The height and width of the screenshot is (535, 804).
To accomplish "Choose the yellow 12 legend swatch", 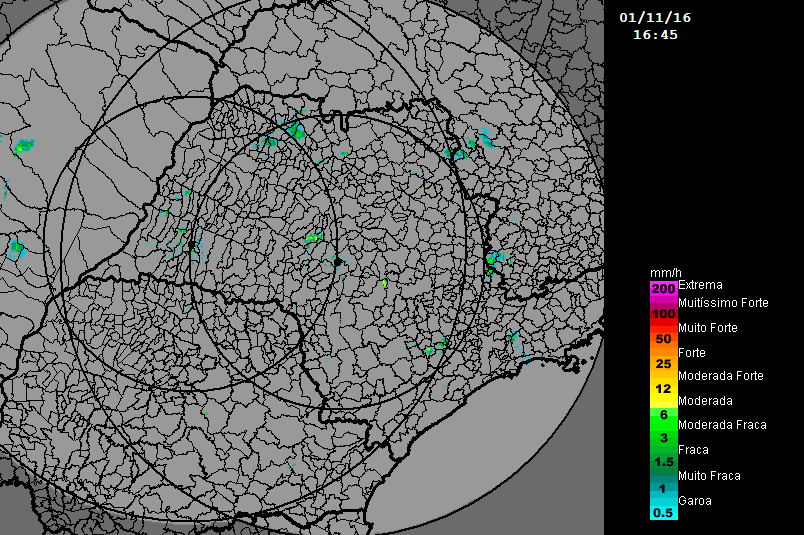I will (x=663, y=389).
